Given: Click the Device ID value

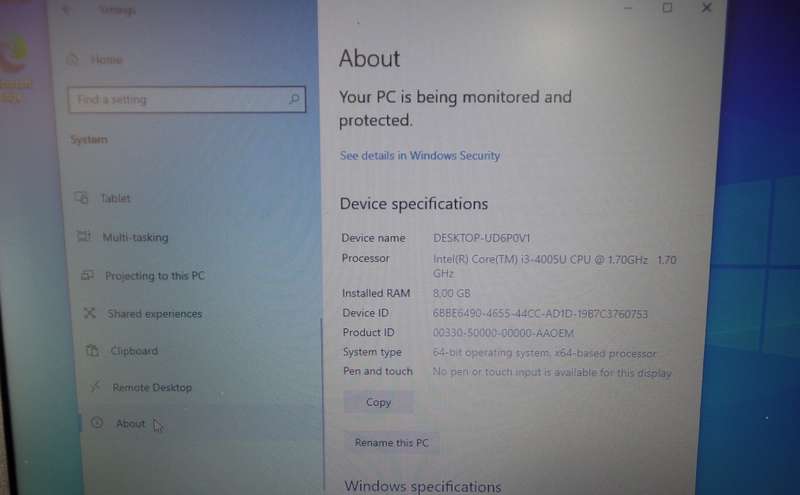Looking at the screenshot, I should pyautogui.click(x=540, y=313).
